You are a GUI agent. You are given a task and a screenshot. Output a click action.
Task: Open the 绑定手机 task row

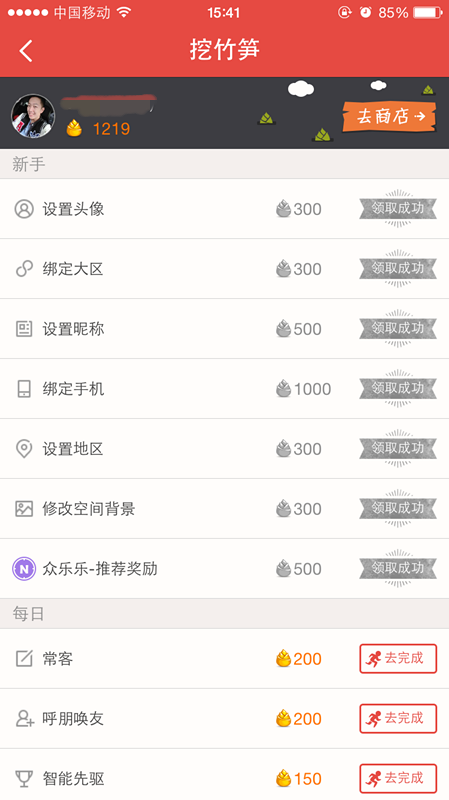click(x=224, y=389)
